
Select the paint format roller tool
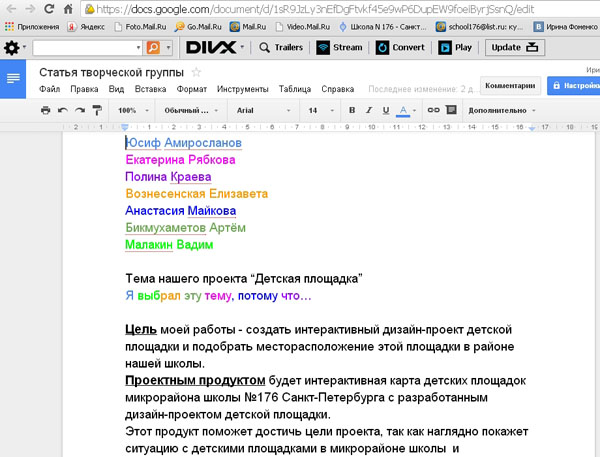[x=96, y=110]
